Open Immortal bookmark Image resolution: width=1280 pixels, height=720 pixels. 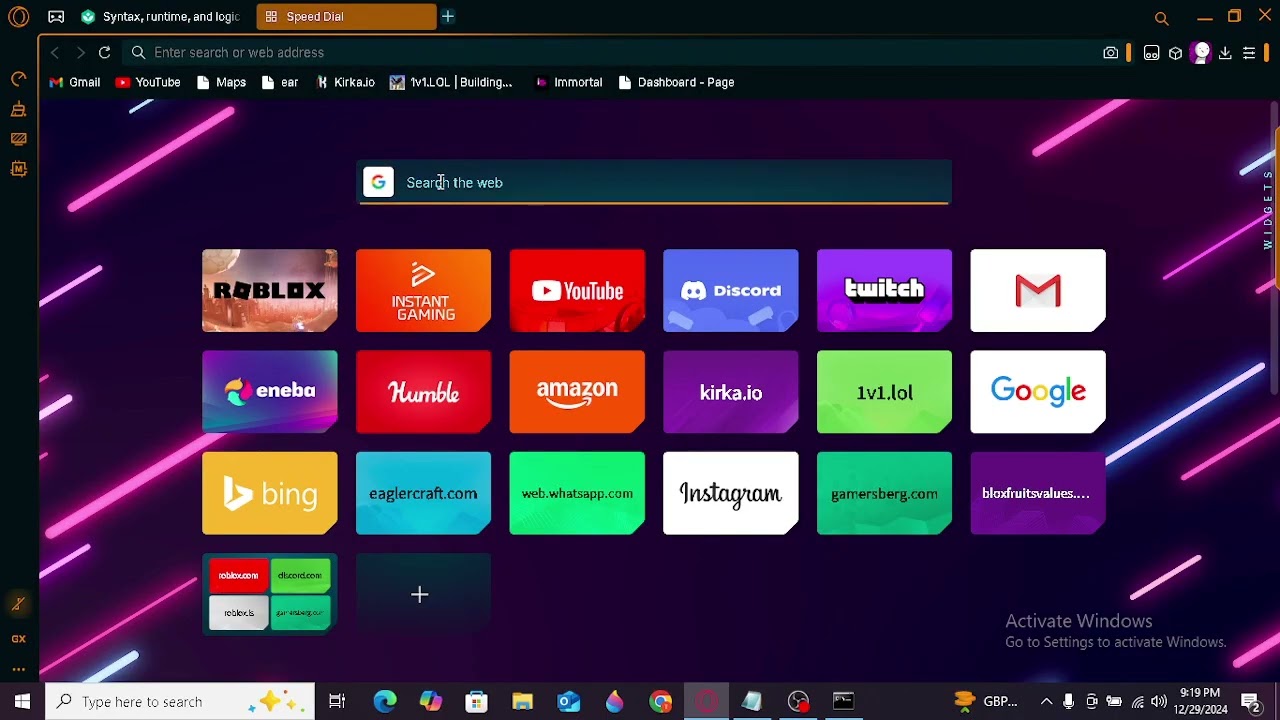coord(568,82)
